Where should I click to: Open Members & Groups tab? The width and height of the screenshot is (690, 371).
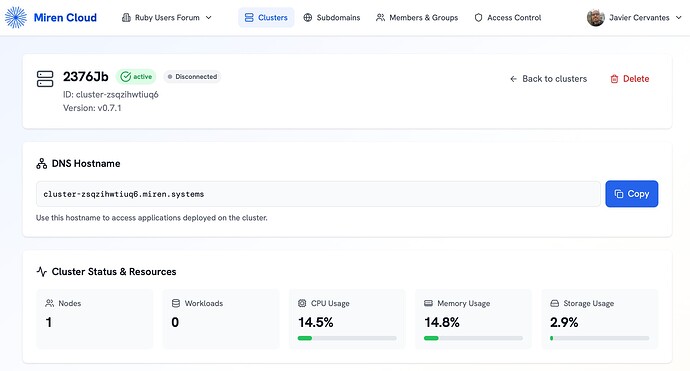[417, 18]
